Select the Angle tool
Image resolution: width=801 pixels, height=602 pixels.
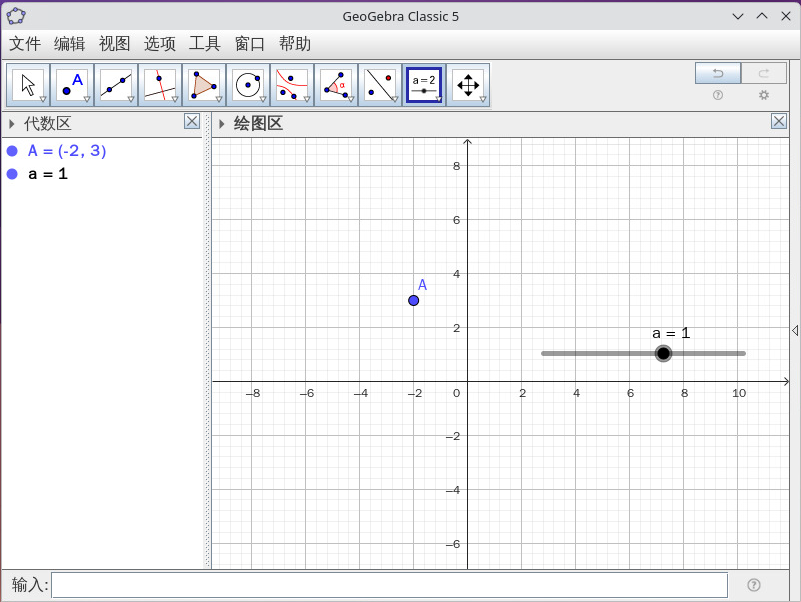coord(336,85)
